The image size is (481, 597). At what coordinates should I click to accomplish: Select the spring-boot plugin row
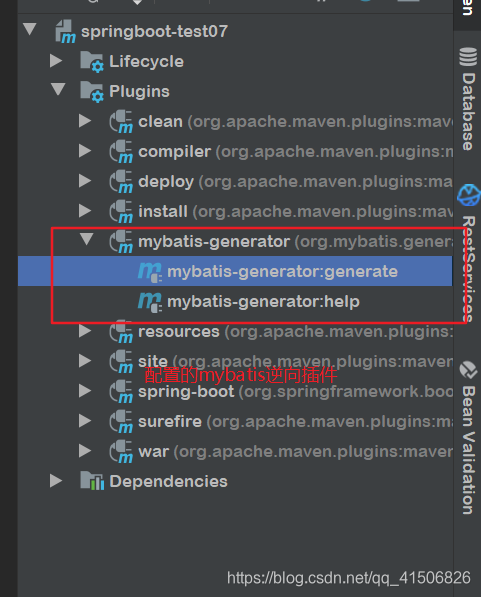[236, 392]
